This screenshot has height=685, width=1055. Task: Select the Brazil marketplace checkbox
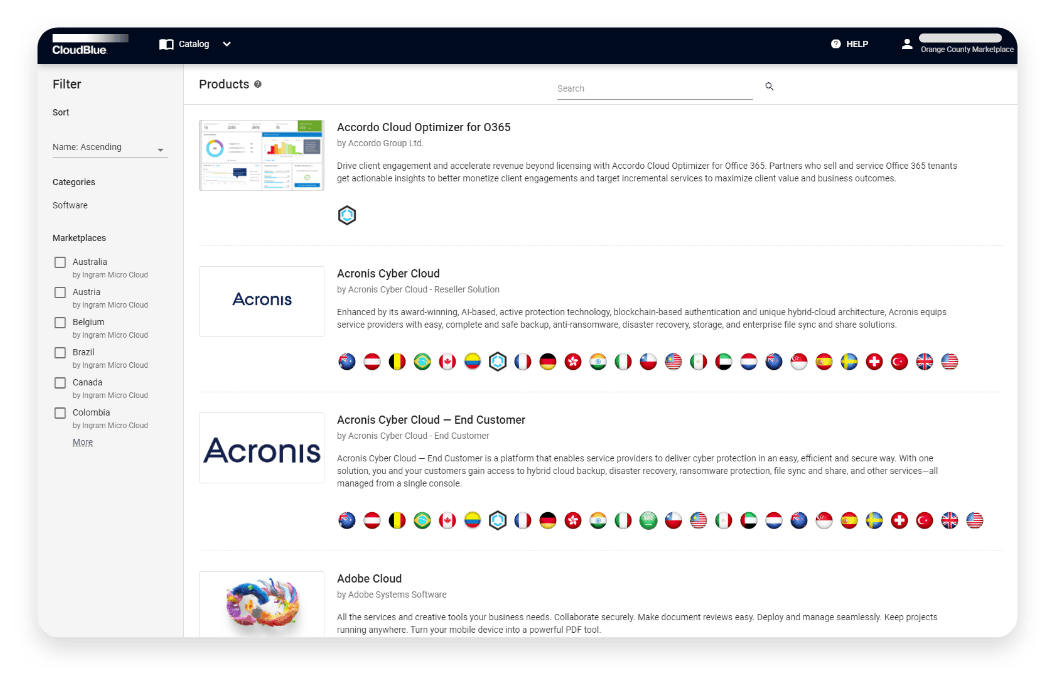pos(60,353)
